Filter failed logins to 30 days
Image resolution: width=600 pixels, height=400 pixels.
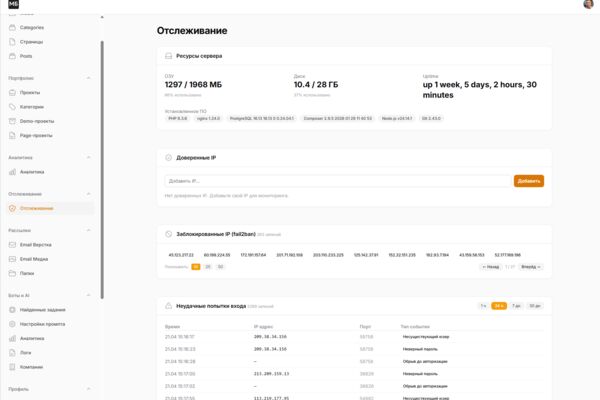pyautogui.click(x=535, y=306)
